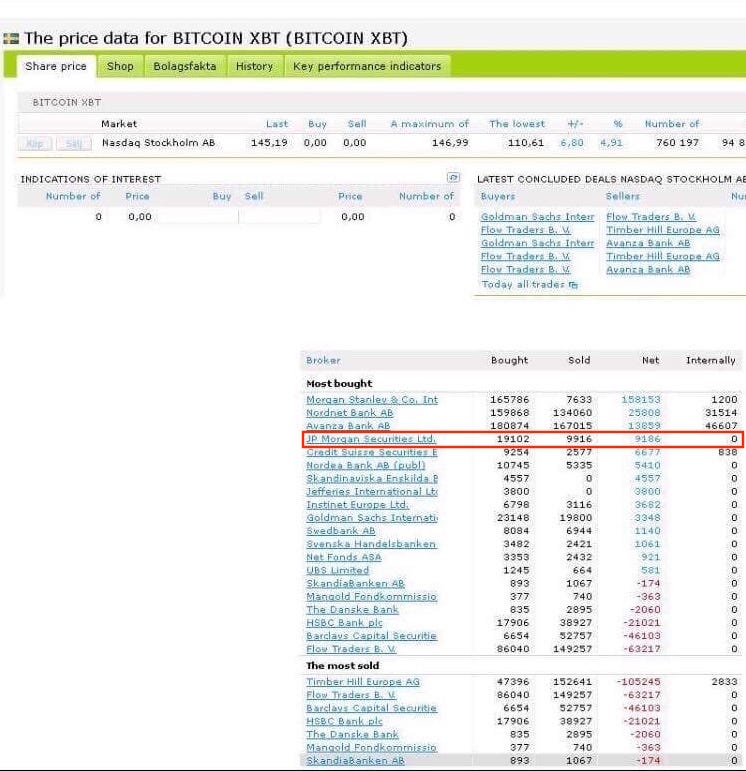Viewport: 746px width, 771px height.
Task: Open the Key performance indicators tab
Action: [x=367, y=66]
